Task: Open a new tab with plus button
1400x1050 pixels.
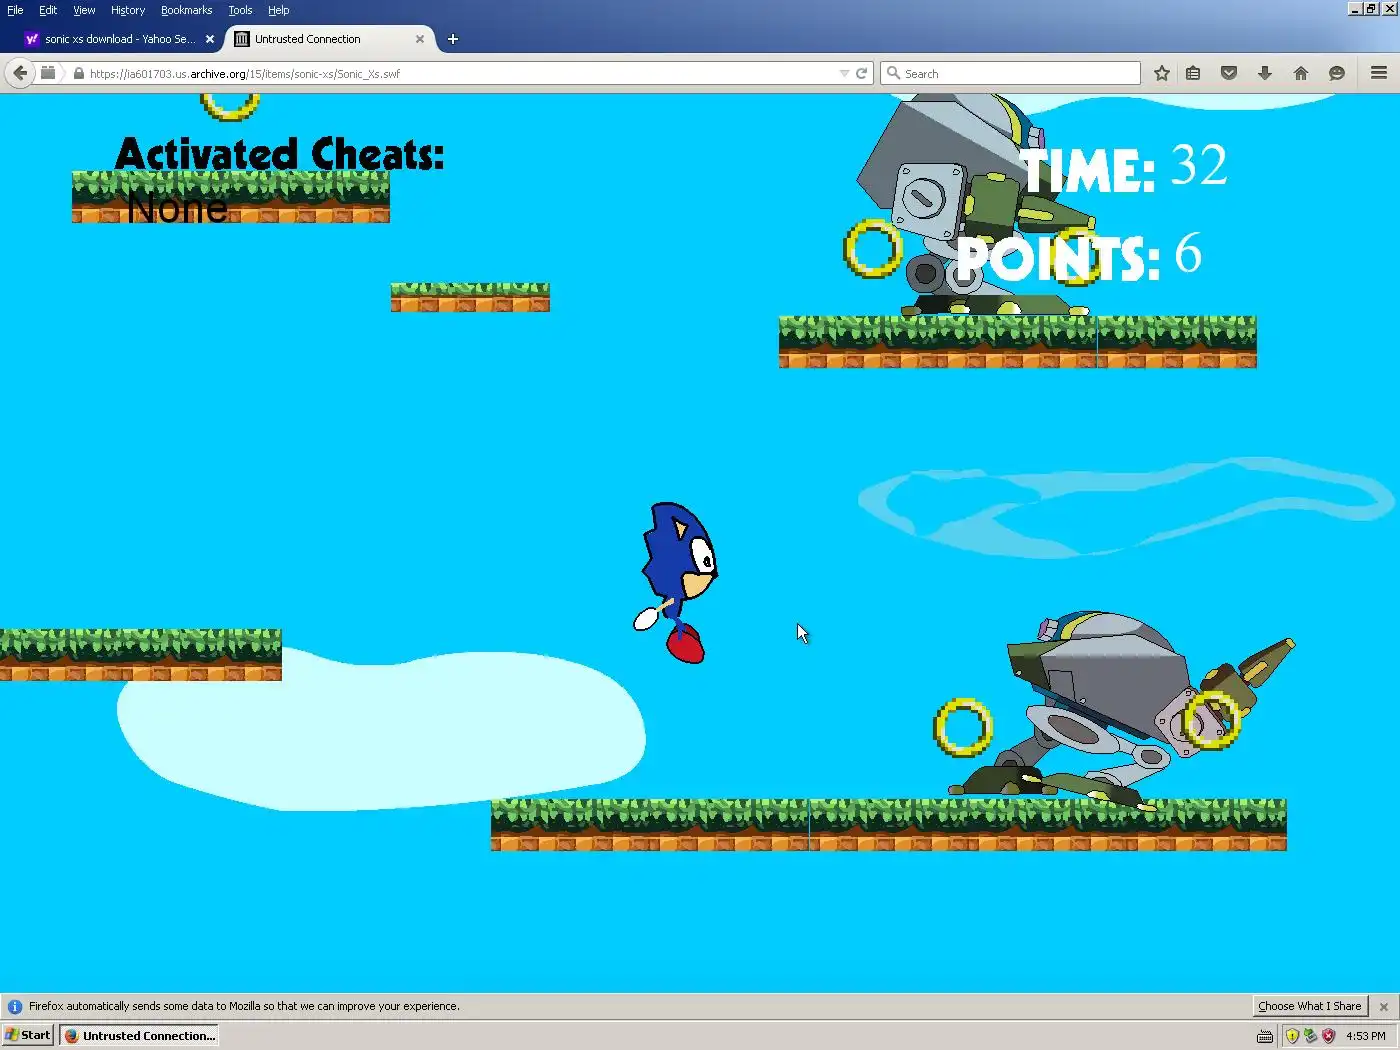Action: 453,39
